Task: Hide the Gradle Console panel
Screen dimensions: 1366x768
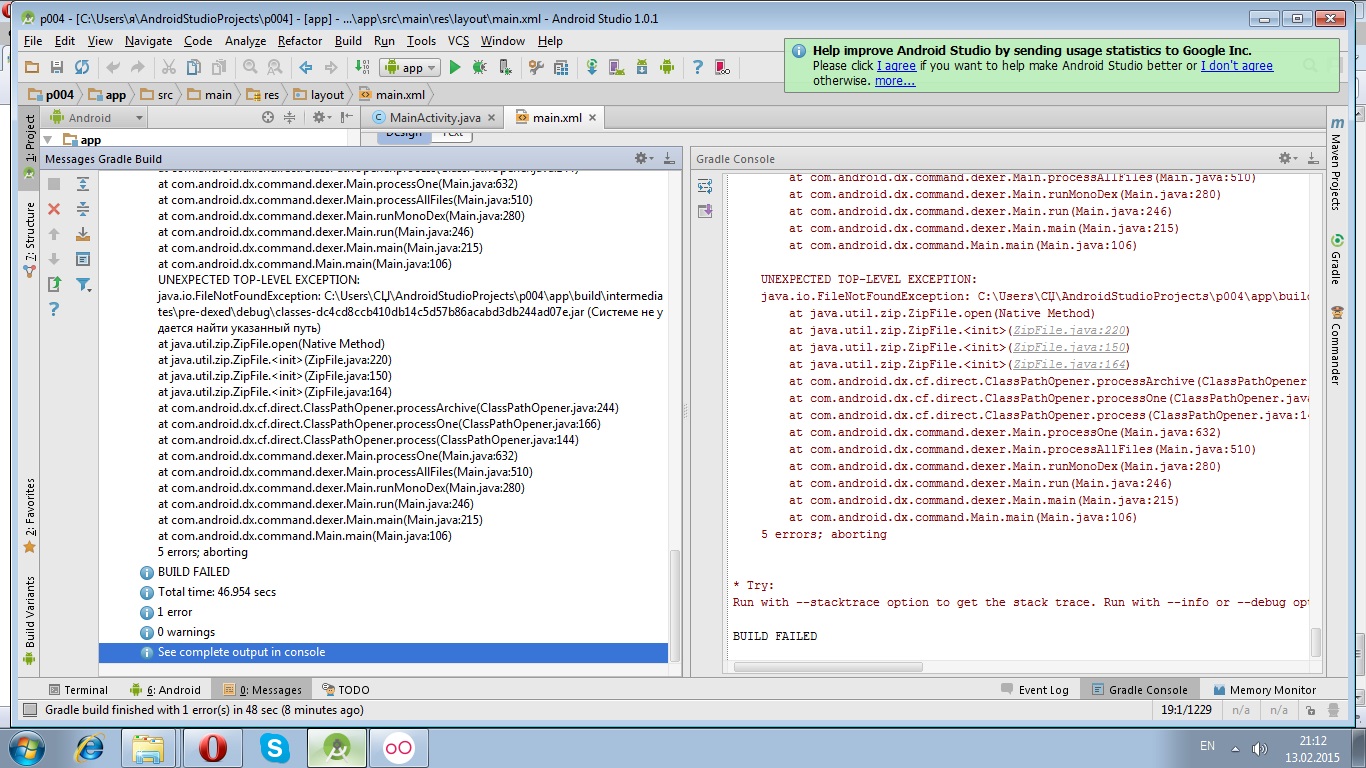Action: point(1313,158)
